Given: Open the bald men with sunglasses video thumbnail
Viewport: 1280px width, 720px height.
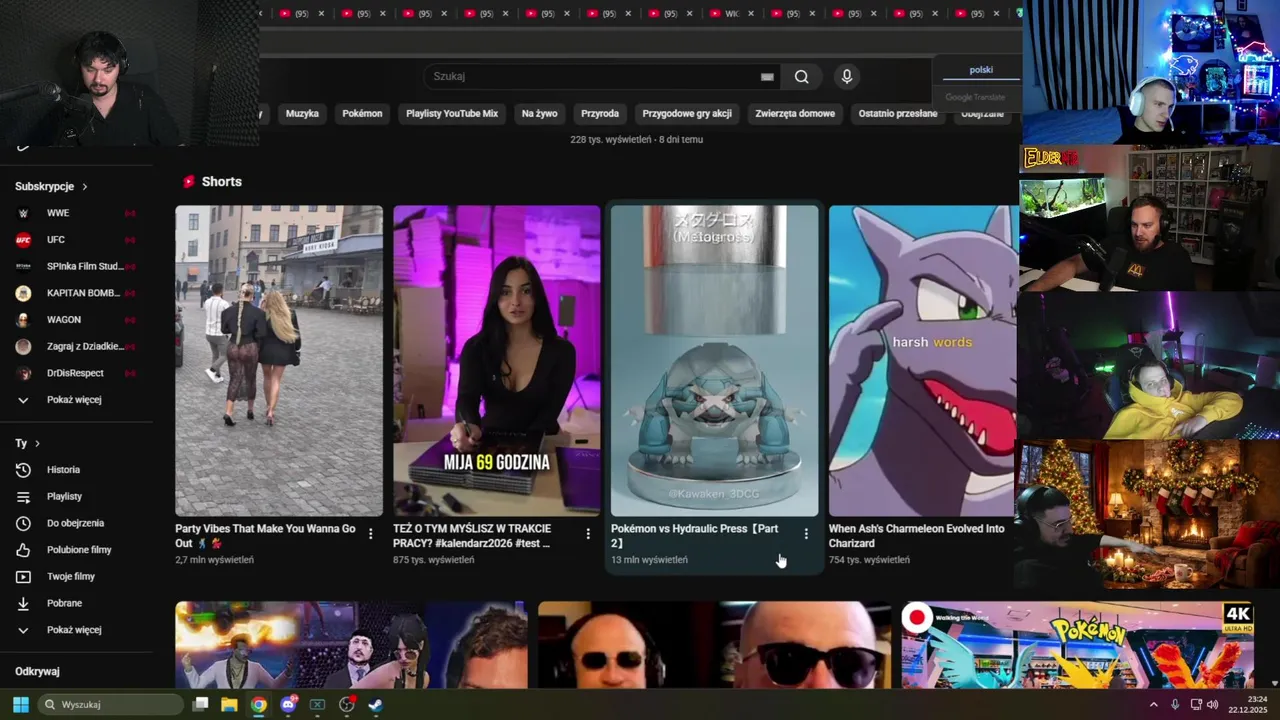Looking at the screenshot, I should [714, 645].
